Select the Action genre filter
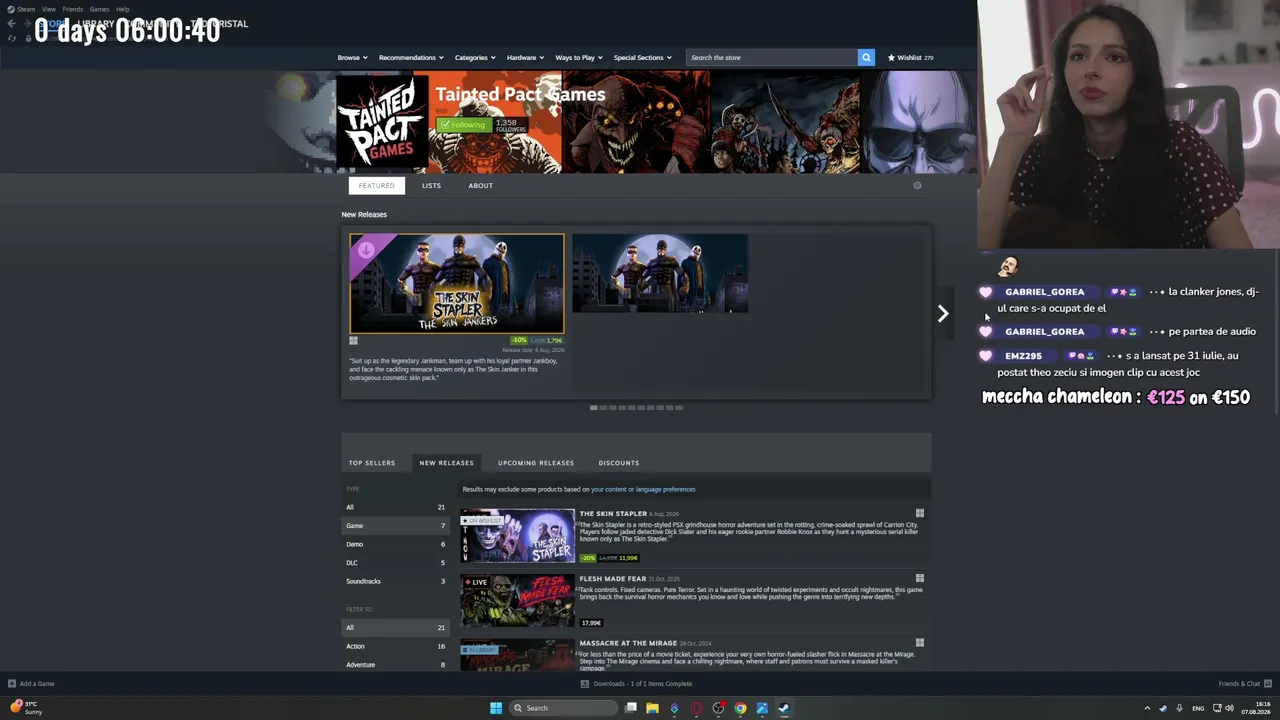This screenshot has height=720, width=1280. (396, 646)
